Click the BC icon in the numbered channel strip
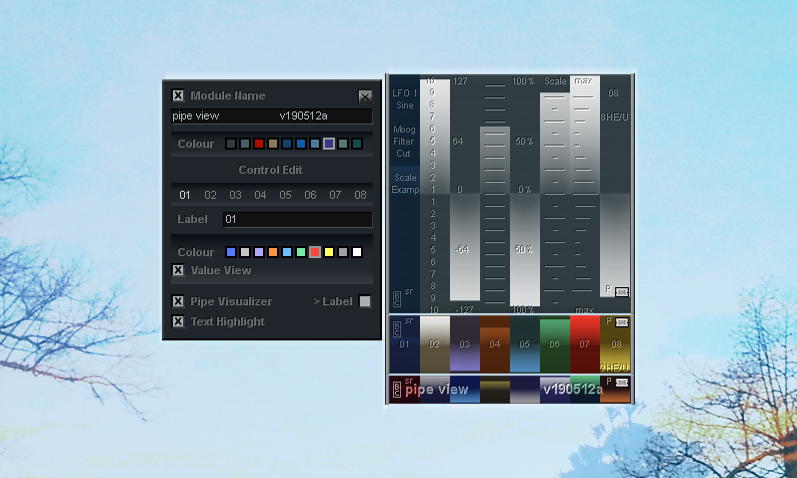Image resolution: width=797 pixels, height=478 pixels. tap(396, 327)
